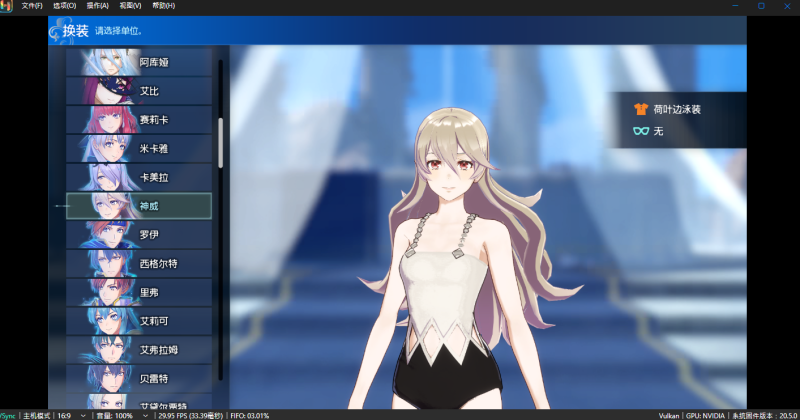
Task: Select the 艾莉可 unit row
Action: tap(139, 321)
